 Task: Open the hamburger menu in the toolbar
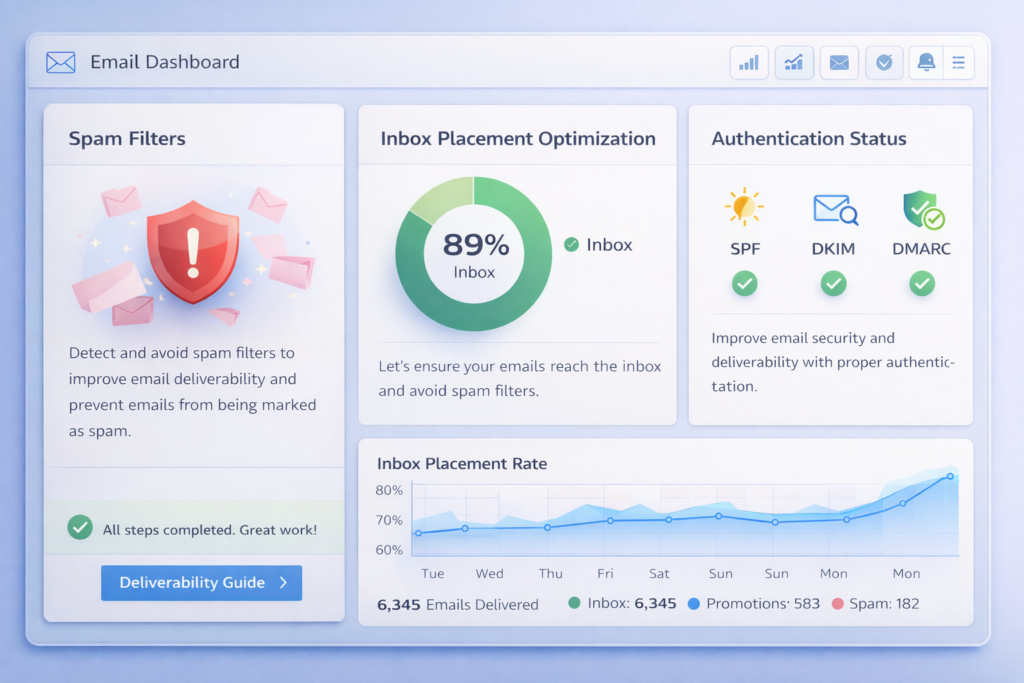[958, 62]
